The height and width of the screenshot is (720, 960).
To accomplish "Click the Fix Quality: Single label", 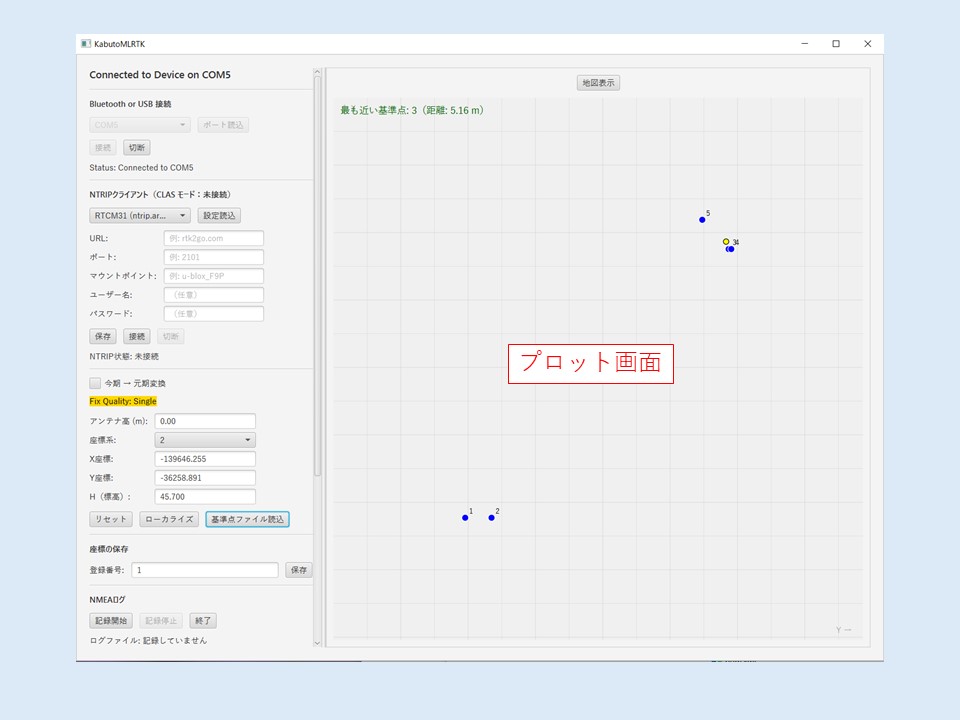I will [123, 401].
